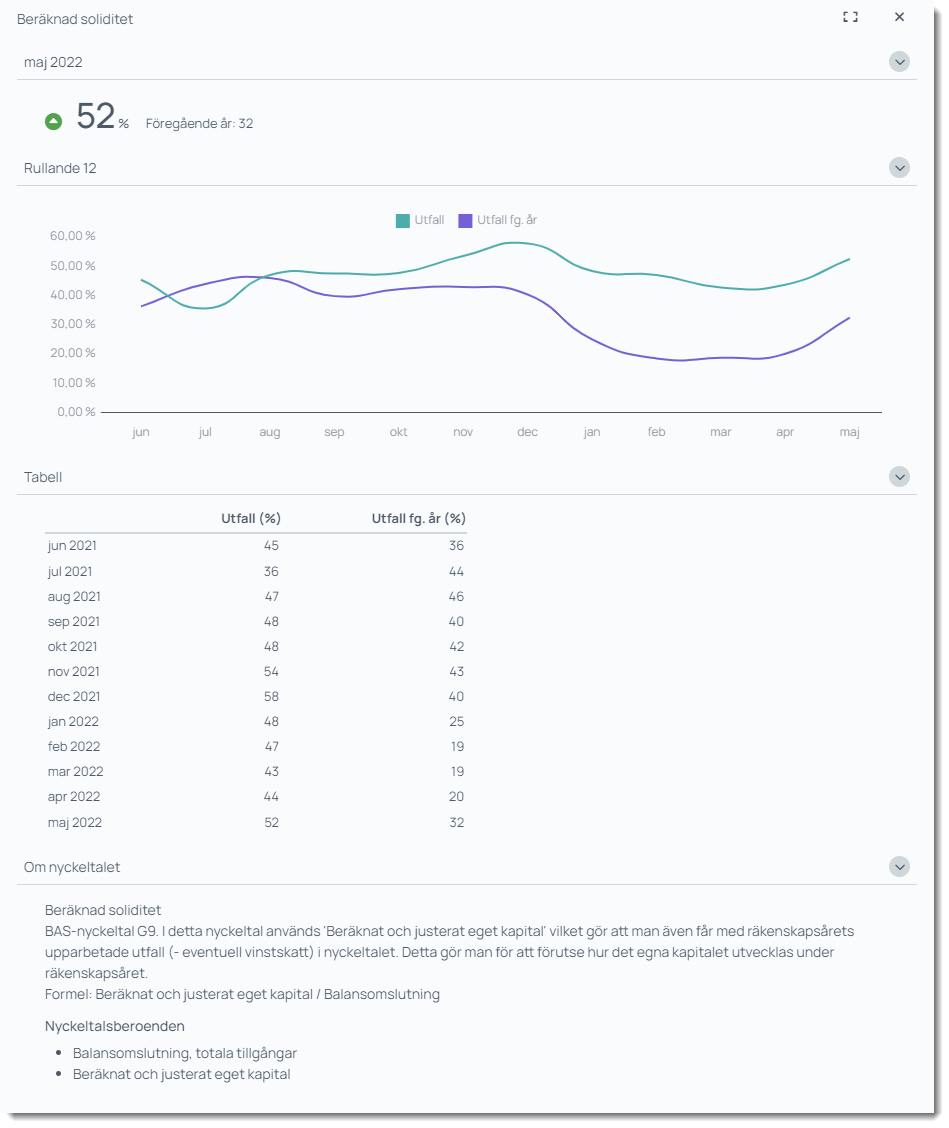Click the Utfall legend label
The image size is (949, 1128).
[x=429, y=220]
